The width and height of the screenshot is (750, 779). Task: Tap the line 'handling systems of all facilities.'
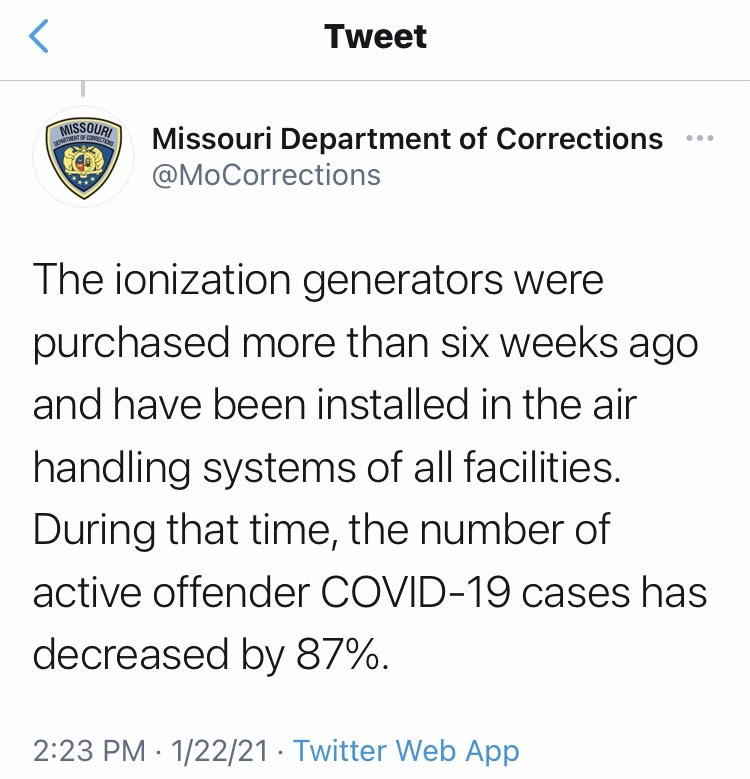click(326, 468)
